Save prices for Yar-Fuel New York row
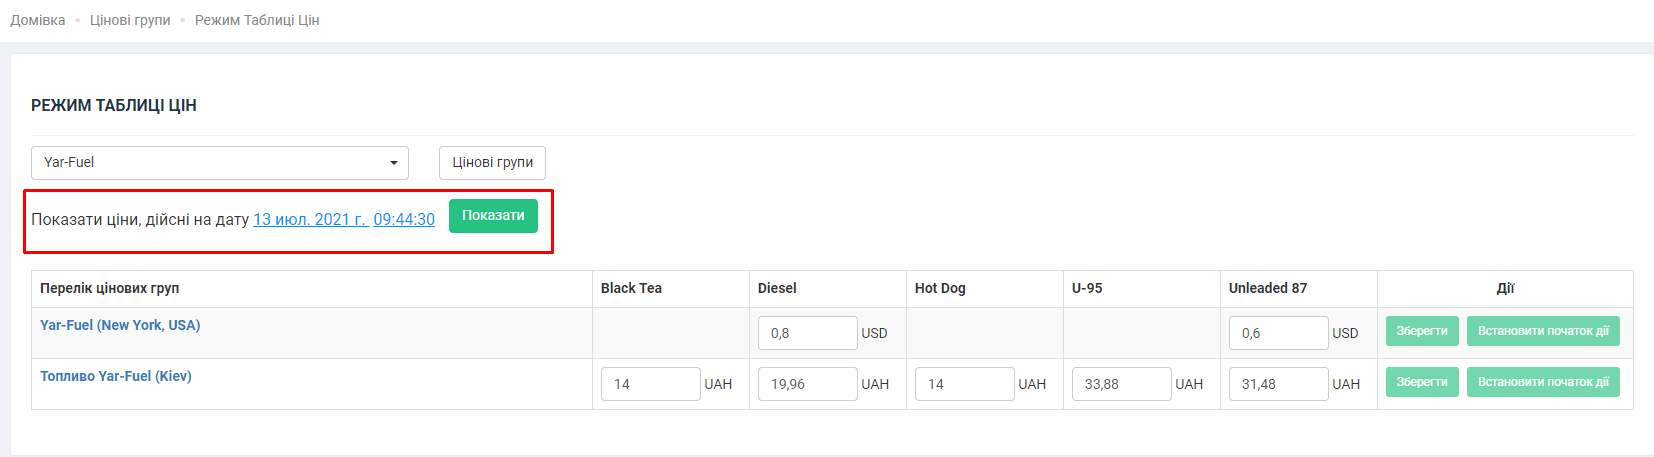 point(1421,331)
